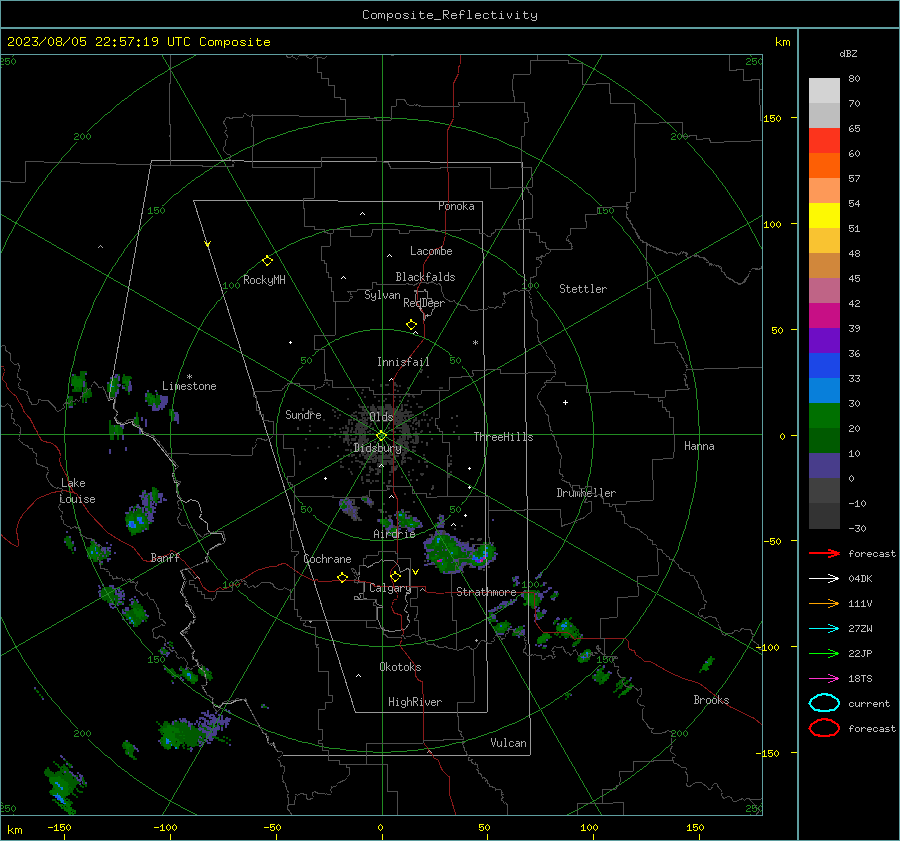Viewport: 900px width, 841px height.
Task: Click the cyan current ellipse legend symbol
Action: pyautogui.click(x=824, y=703)
